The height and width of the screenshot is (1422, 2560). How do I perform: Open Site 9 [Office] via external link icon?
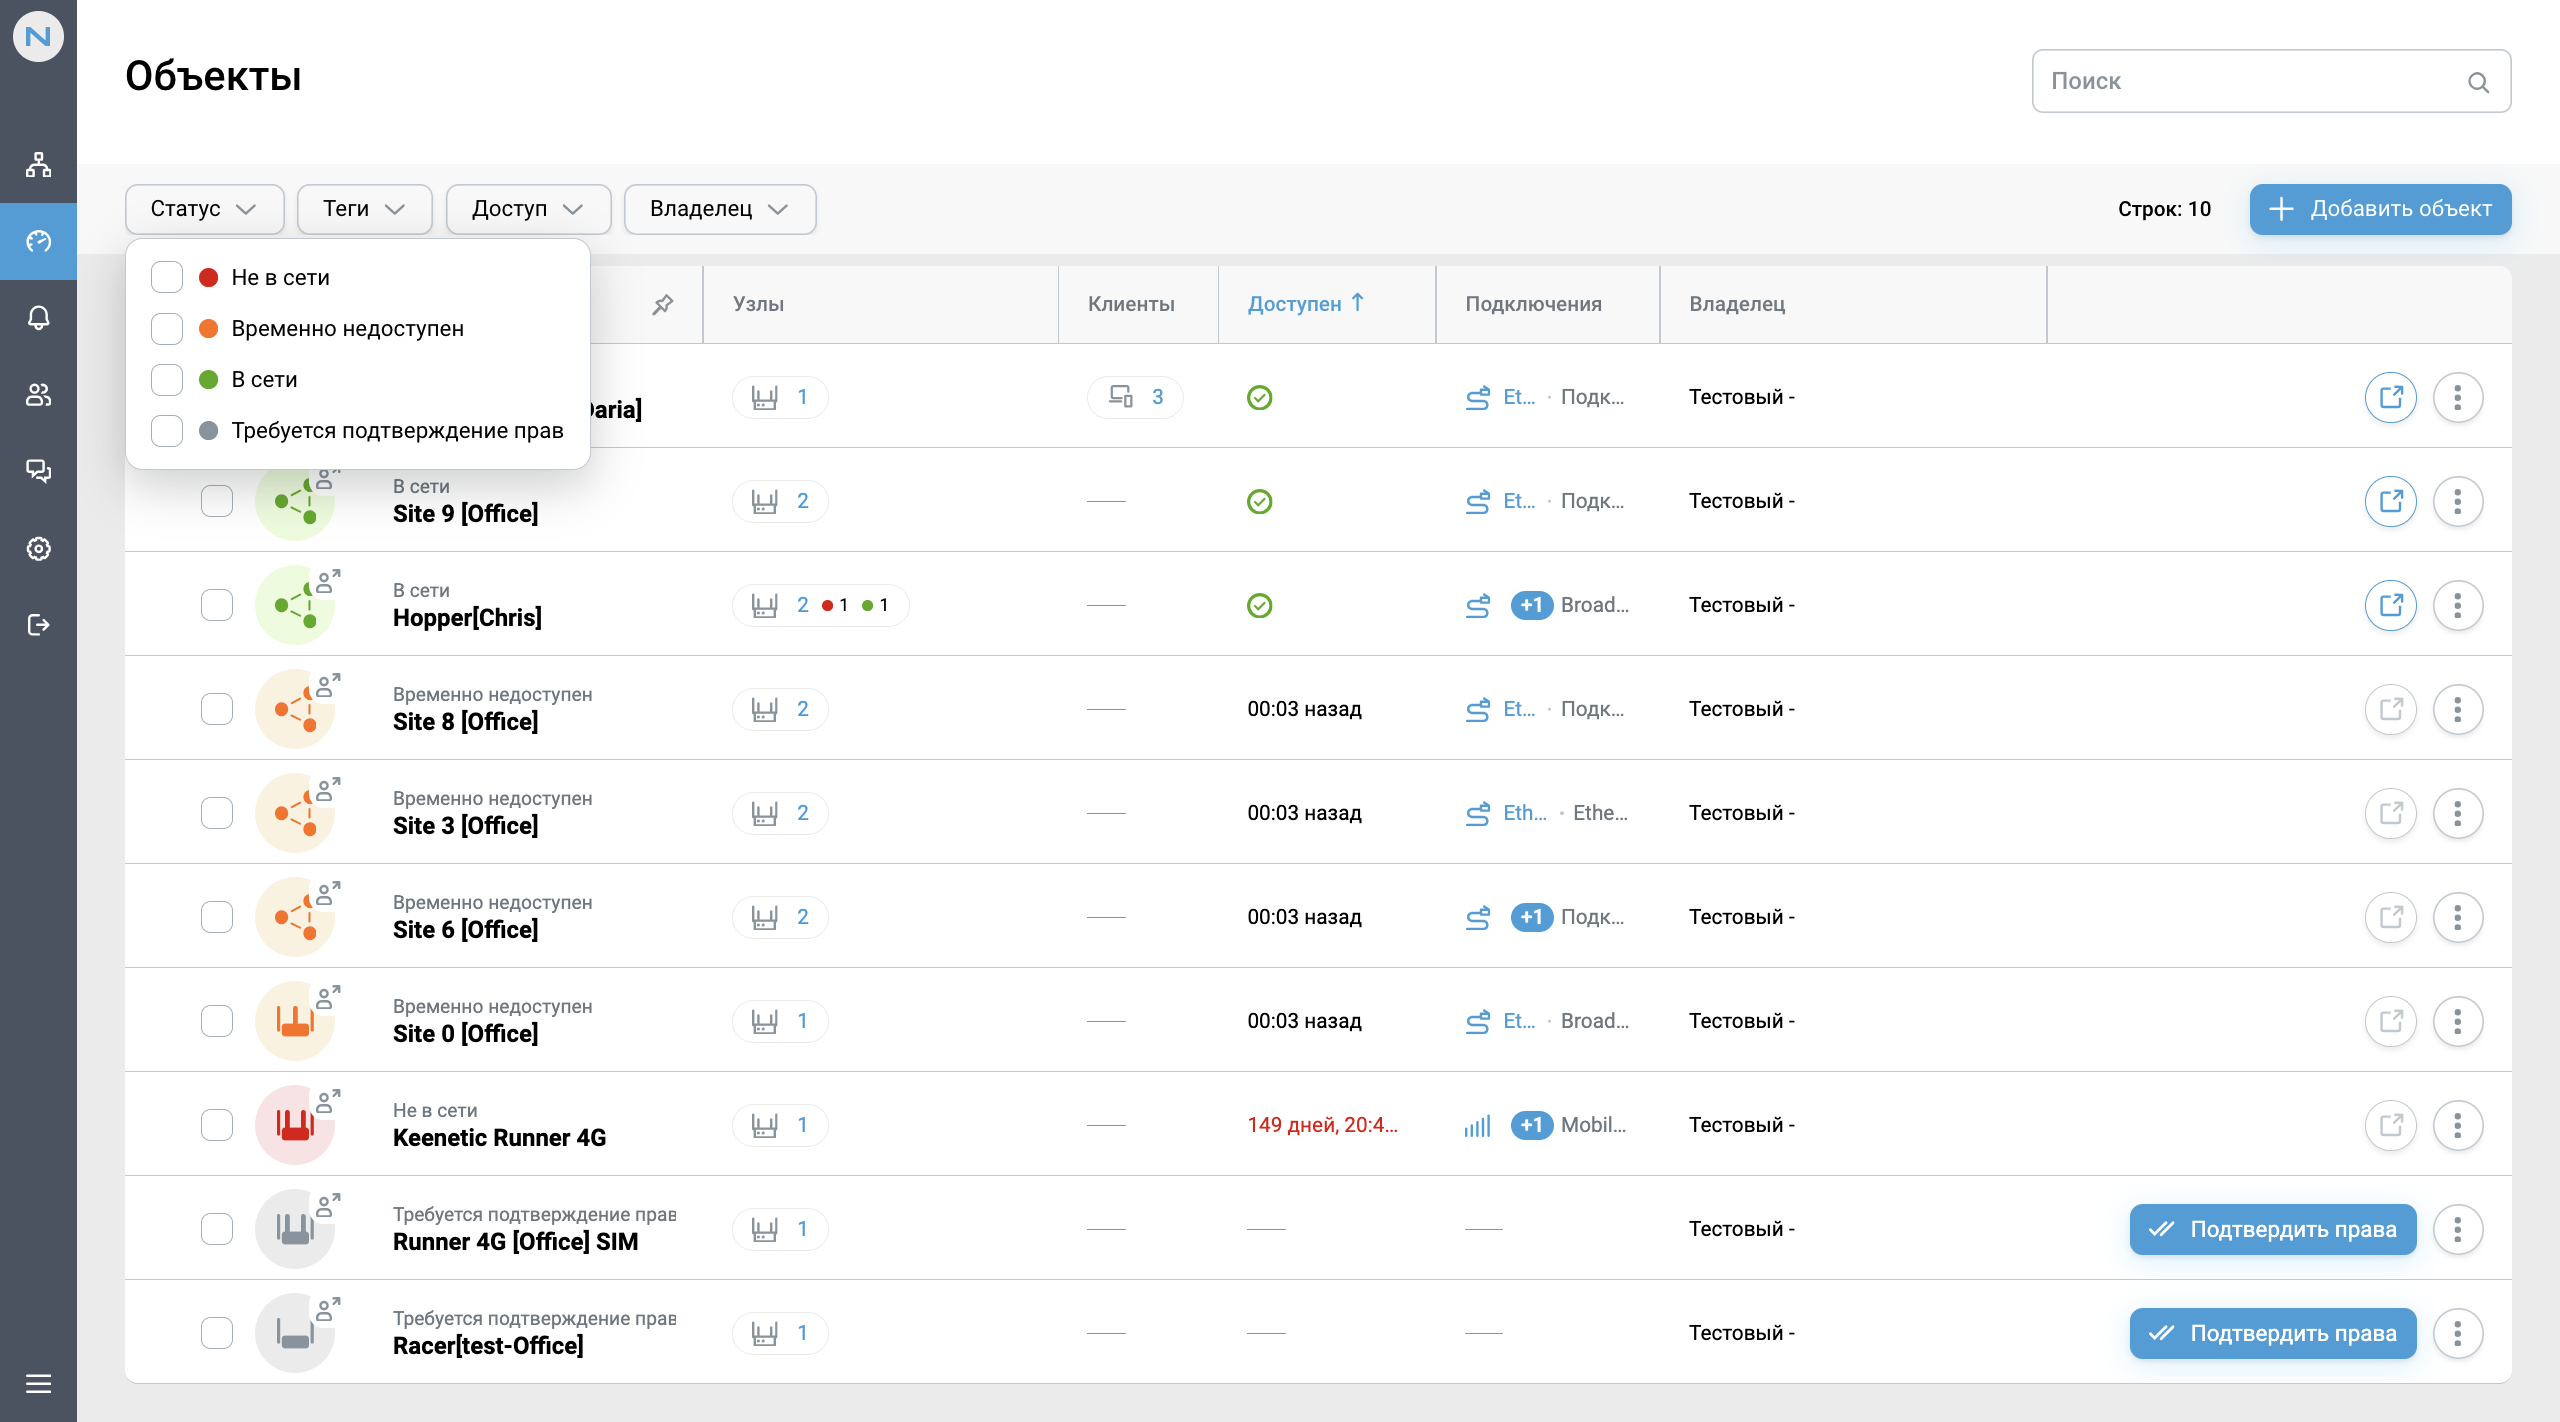pos(2391,501)
